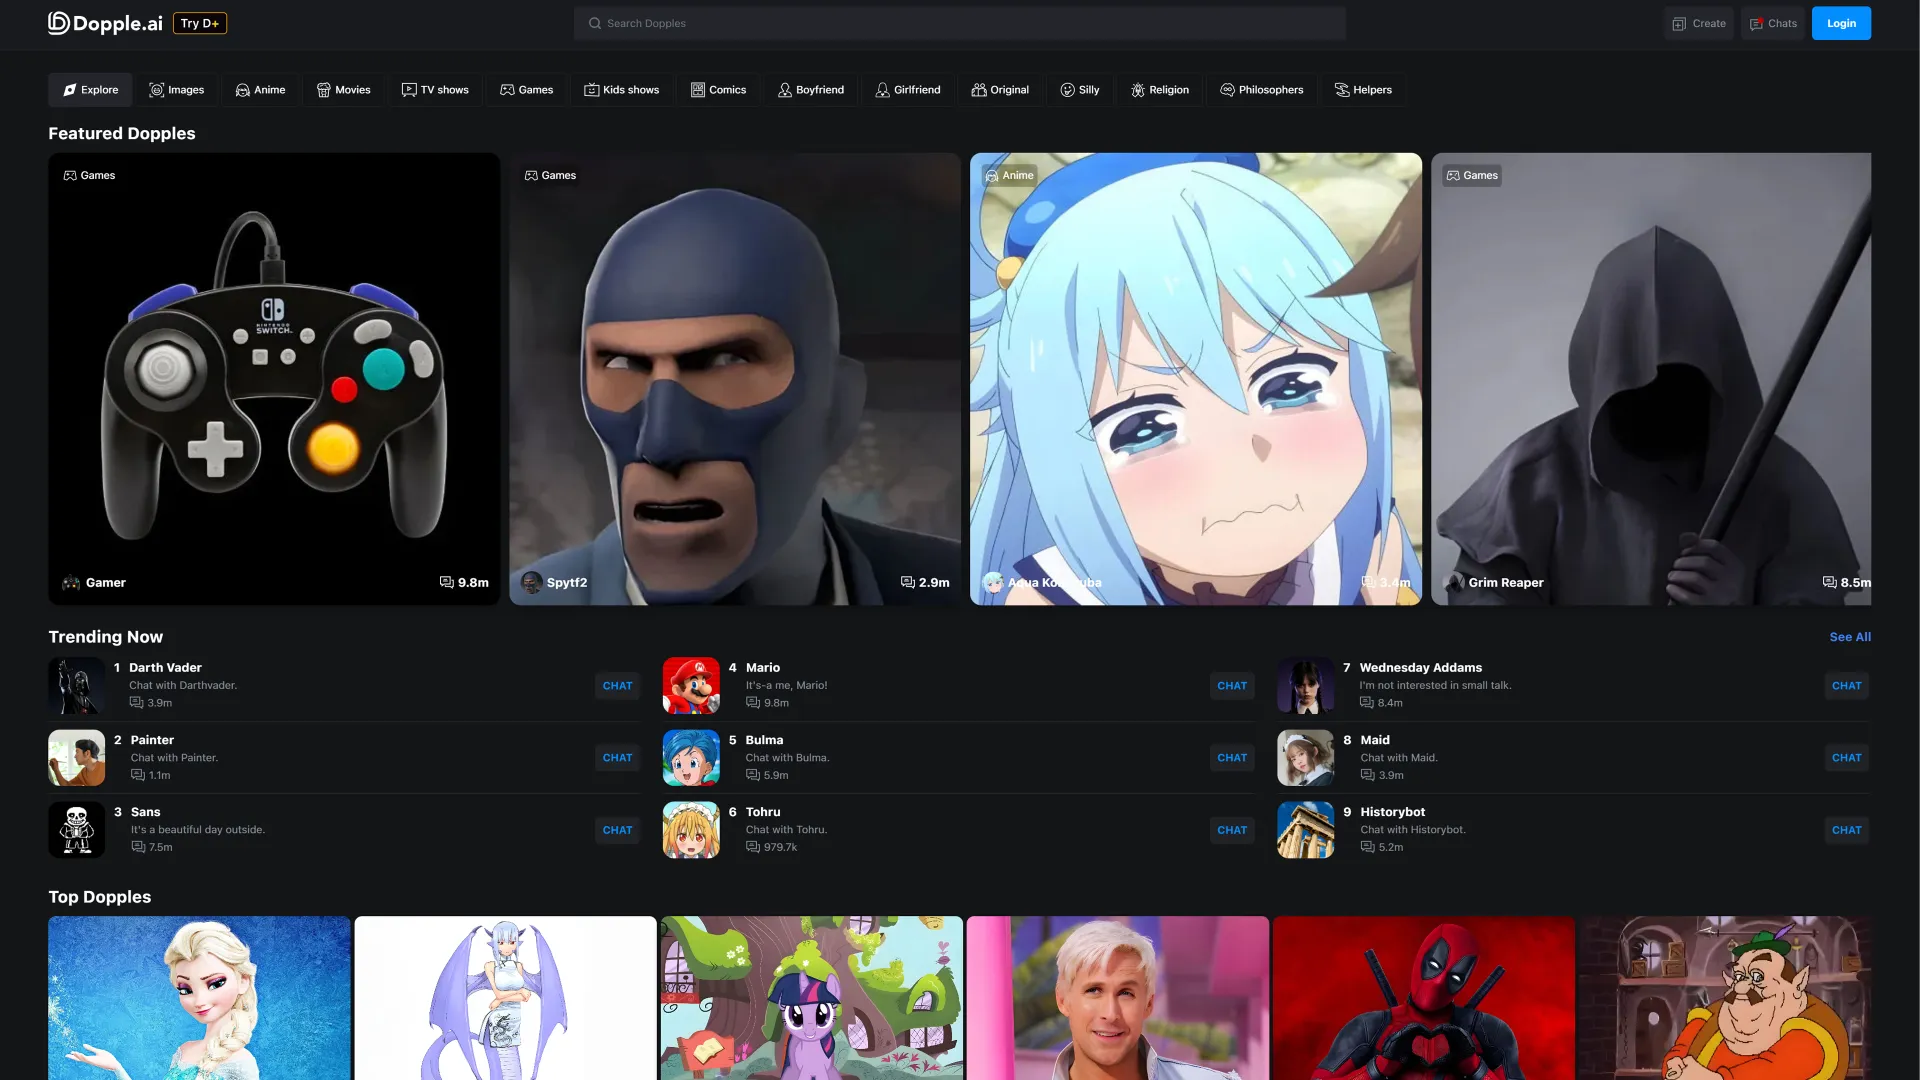This screenshot has height=1080, width=1920.
Task: Click CHAT for Maid
Action: click(1846, 758)
